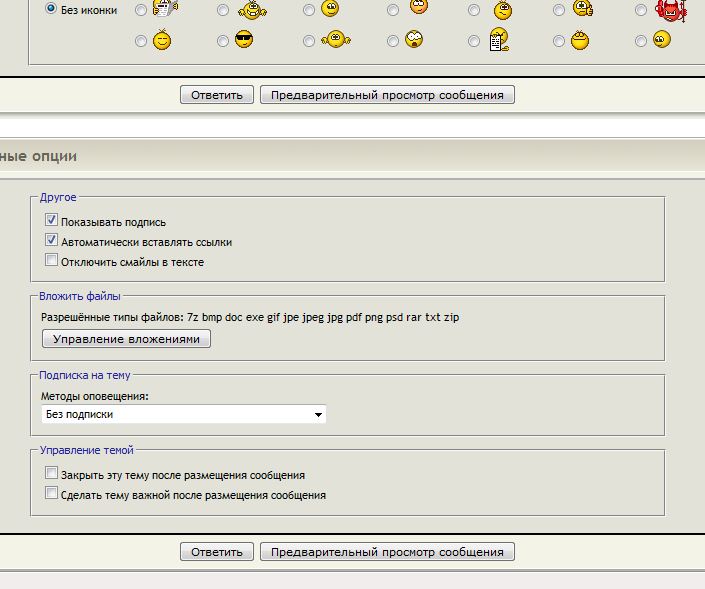This screenshot has width=705, height=589.
Task: Select the "Без иконки" radio button
Action: click(x=51, y=10)
